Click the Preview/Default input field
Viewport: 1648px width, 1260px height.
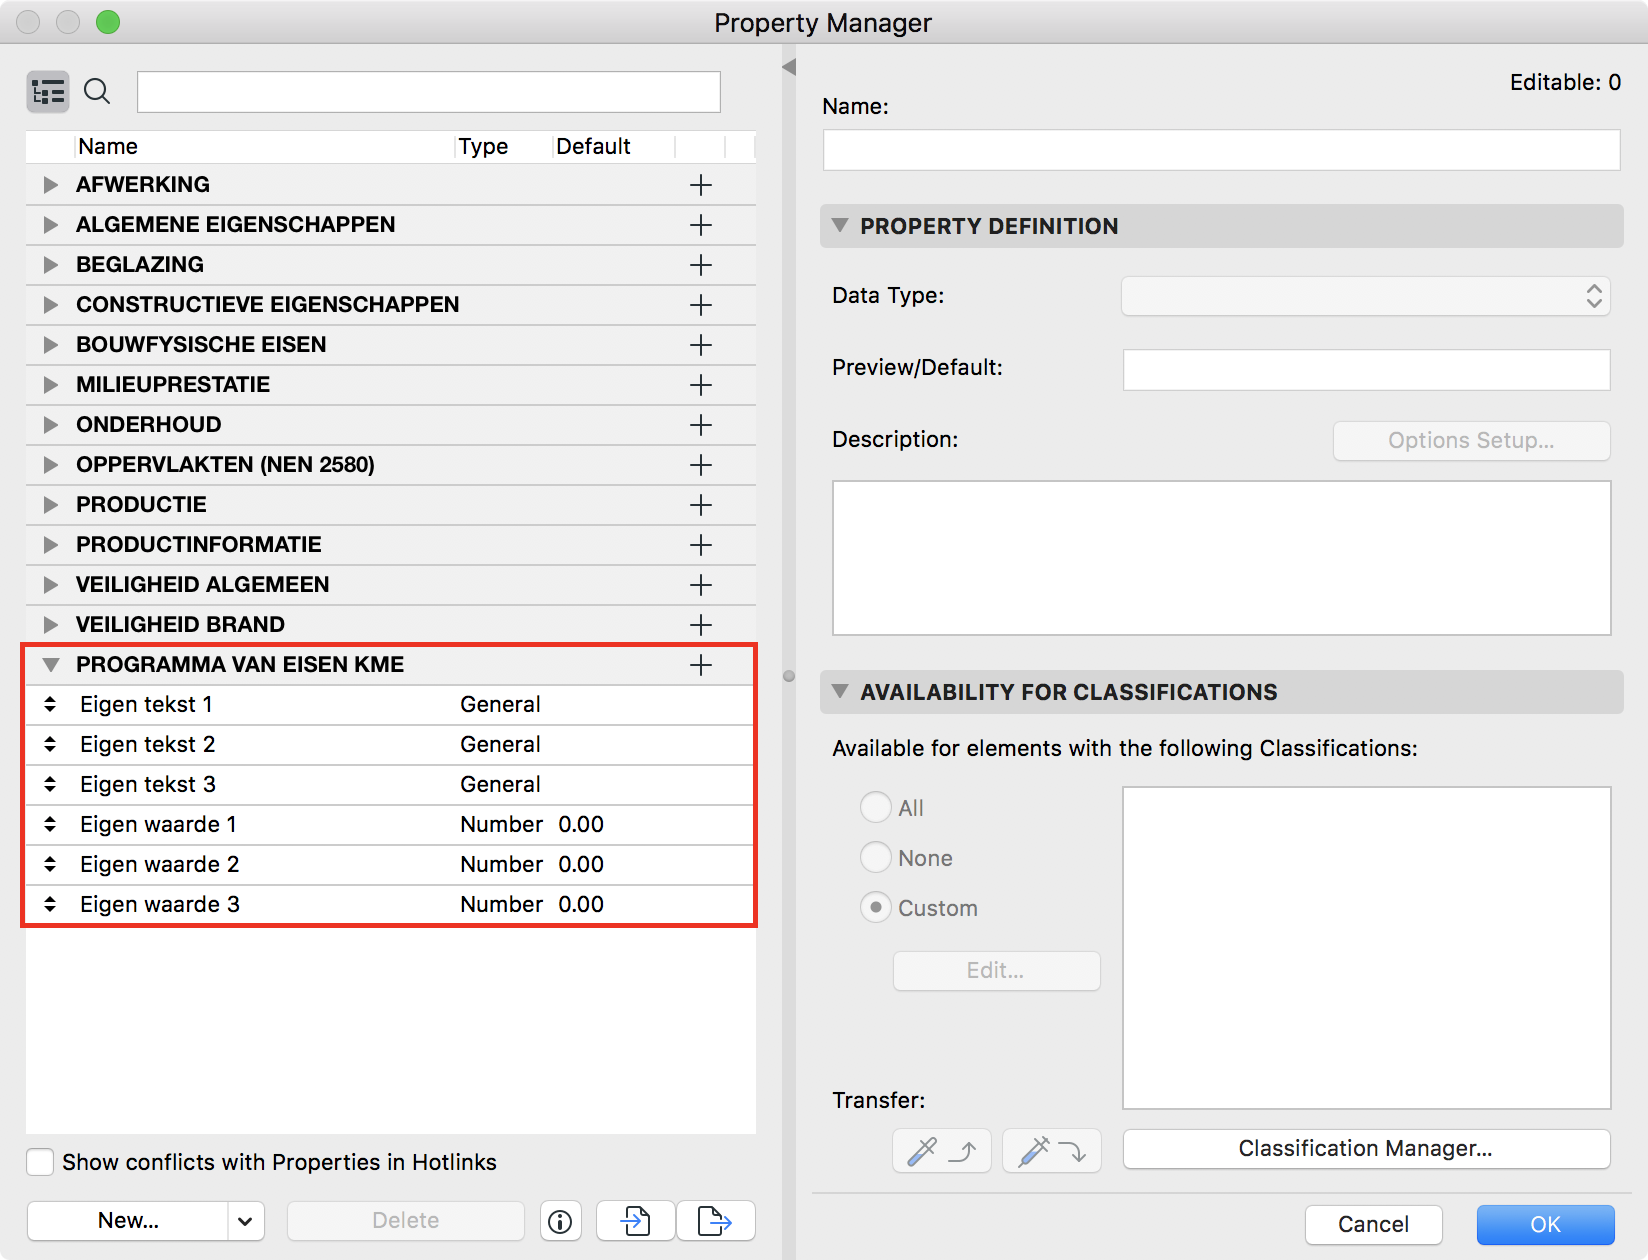(1367, 370)
